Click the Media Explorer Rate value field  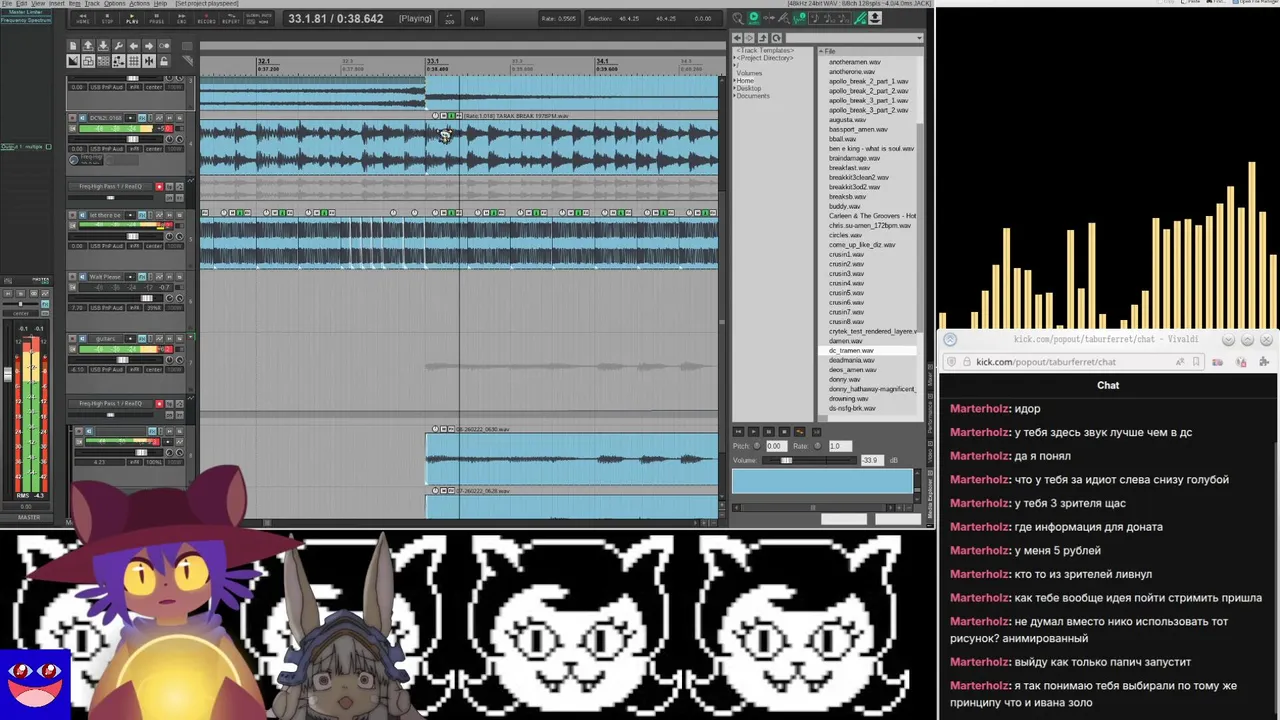(840, 446)
